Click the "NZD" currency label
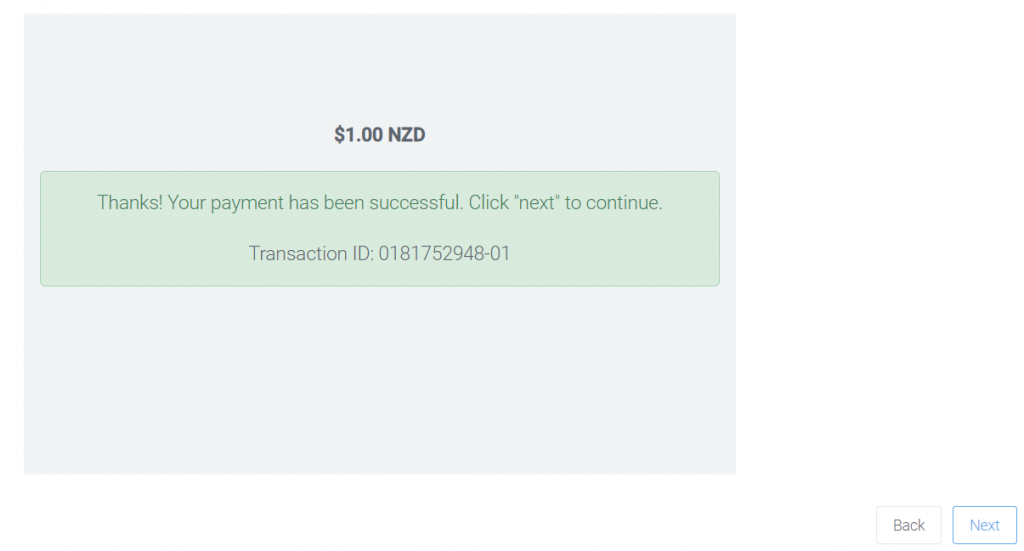 tap(406, 134)
